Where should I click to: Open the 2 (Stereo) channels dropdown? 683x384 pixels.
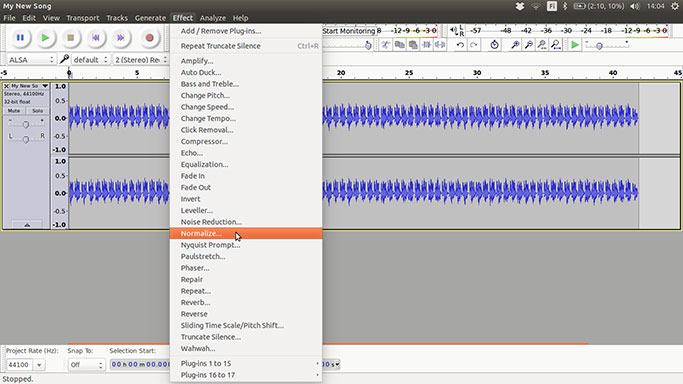[x=140, y=60]
